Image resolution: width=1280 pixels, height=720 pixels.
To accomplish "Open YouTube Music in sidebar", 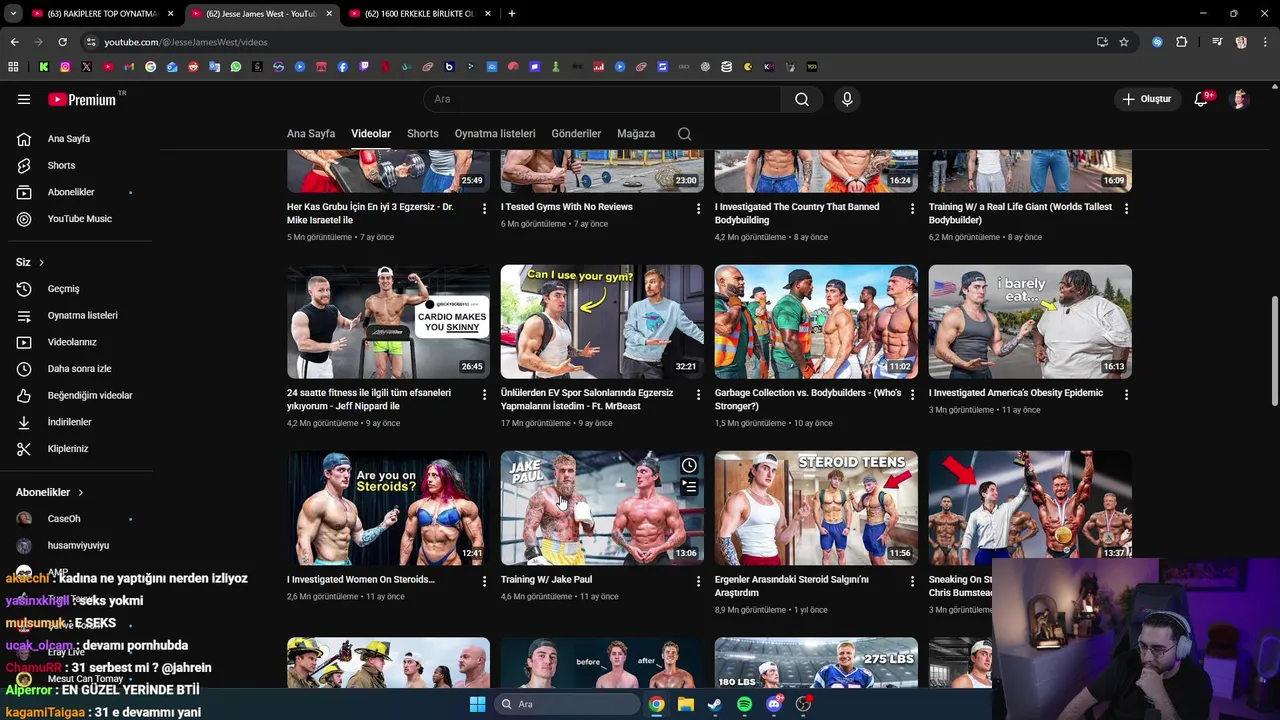I will coord(80,219).
